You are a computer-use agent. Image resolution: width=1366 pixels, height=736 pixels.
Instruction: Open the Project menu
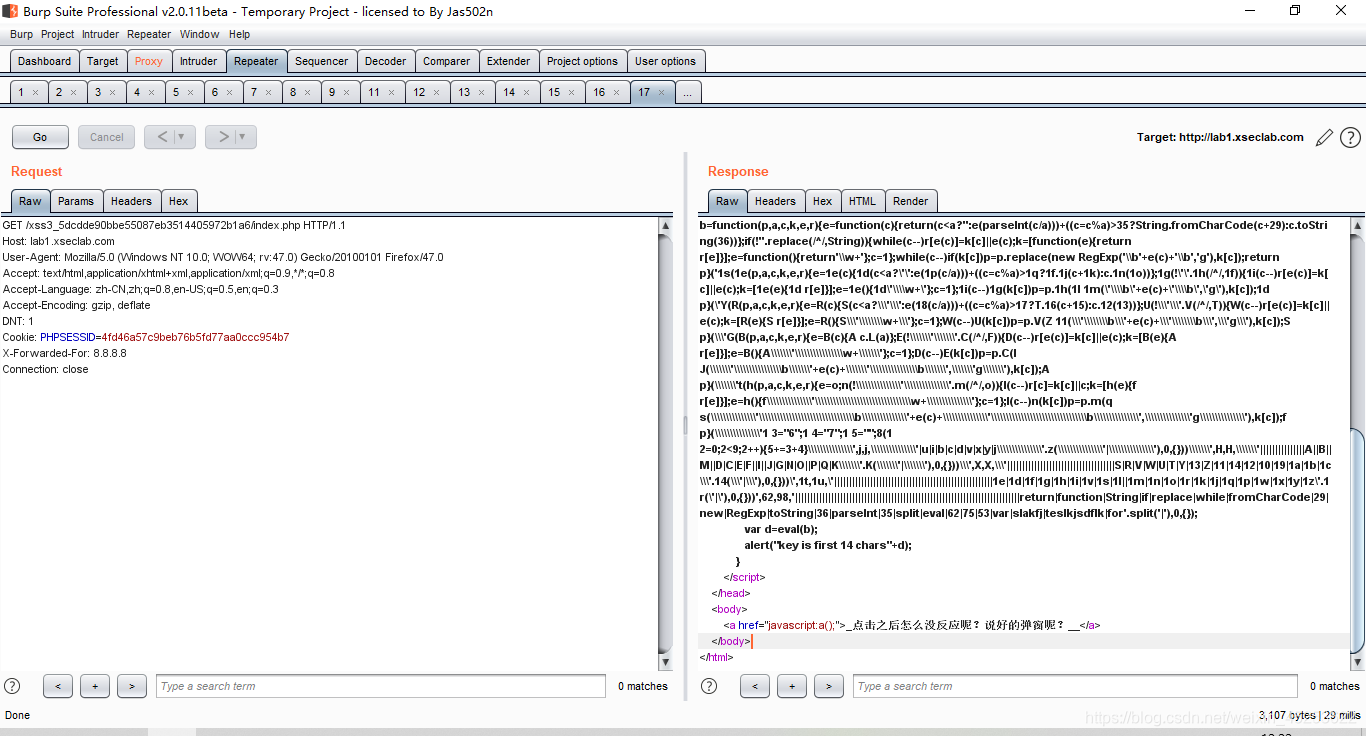(58, 34)
